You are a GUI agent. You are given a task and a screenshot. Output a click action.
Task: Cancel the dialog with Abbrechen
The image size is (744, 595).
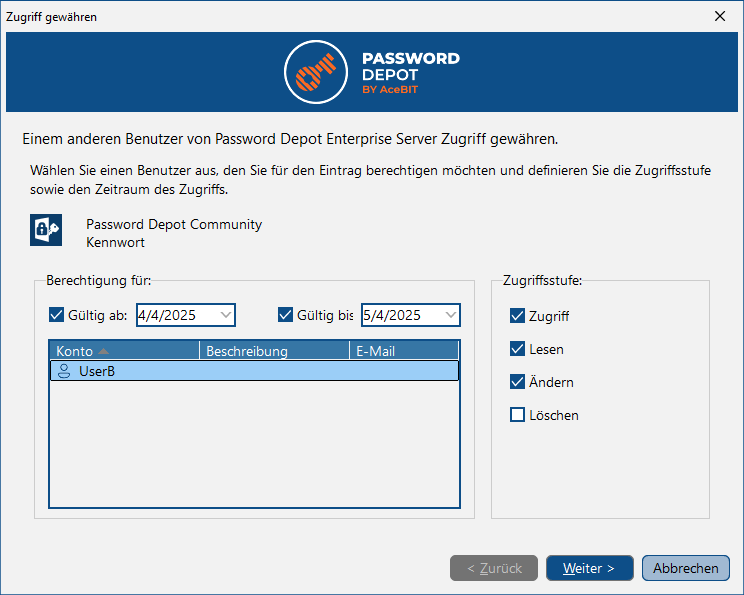686,568
